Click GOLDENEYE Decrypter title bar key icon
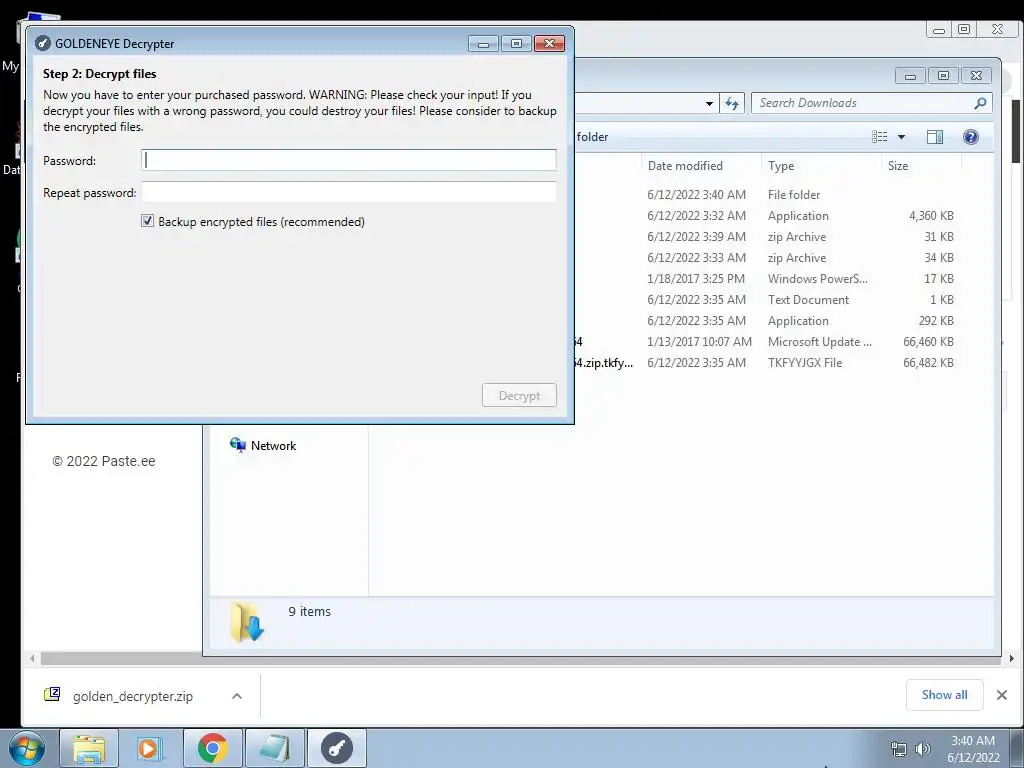The height and width of the screenshot is (768, 1024). click(42, 44)
